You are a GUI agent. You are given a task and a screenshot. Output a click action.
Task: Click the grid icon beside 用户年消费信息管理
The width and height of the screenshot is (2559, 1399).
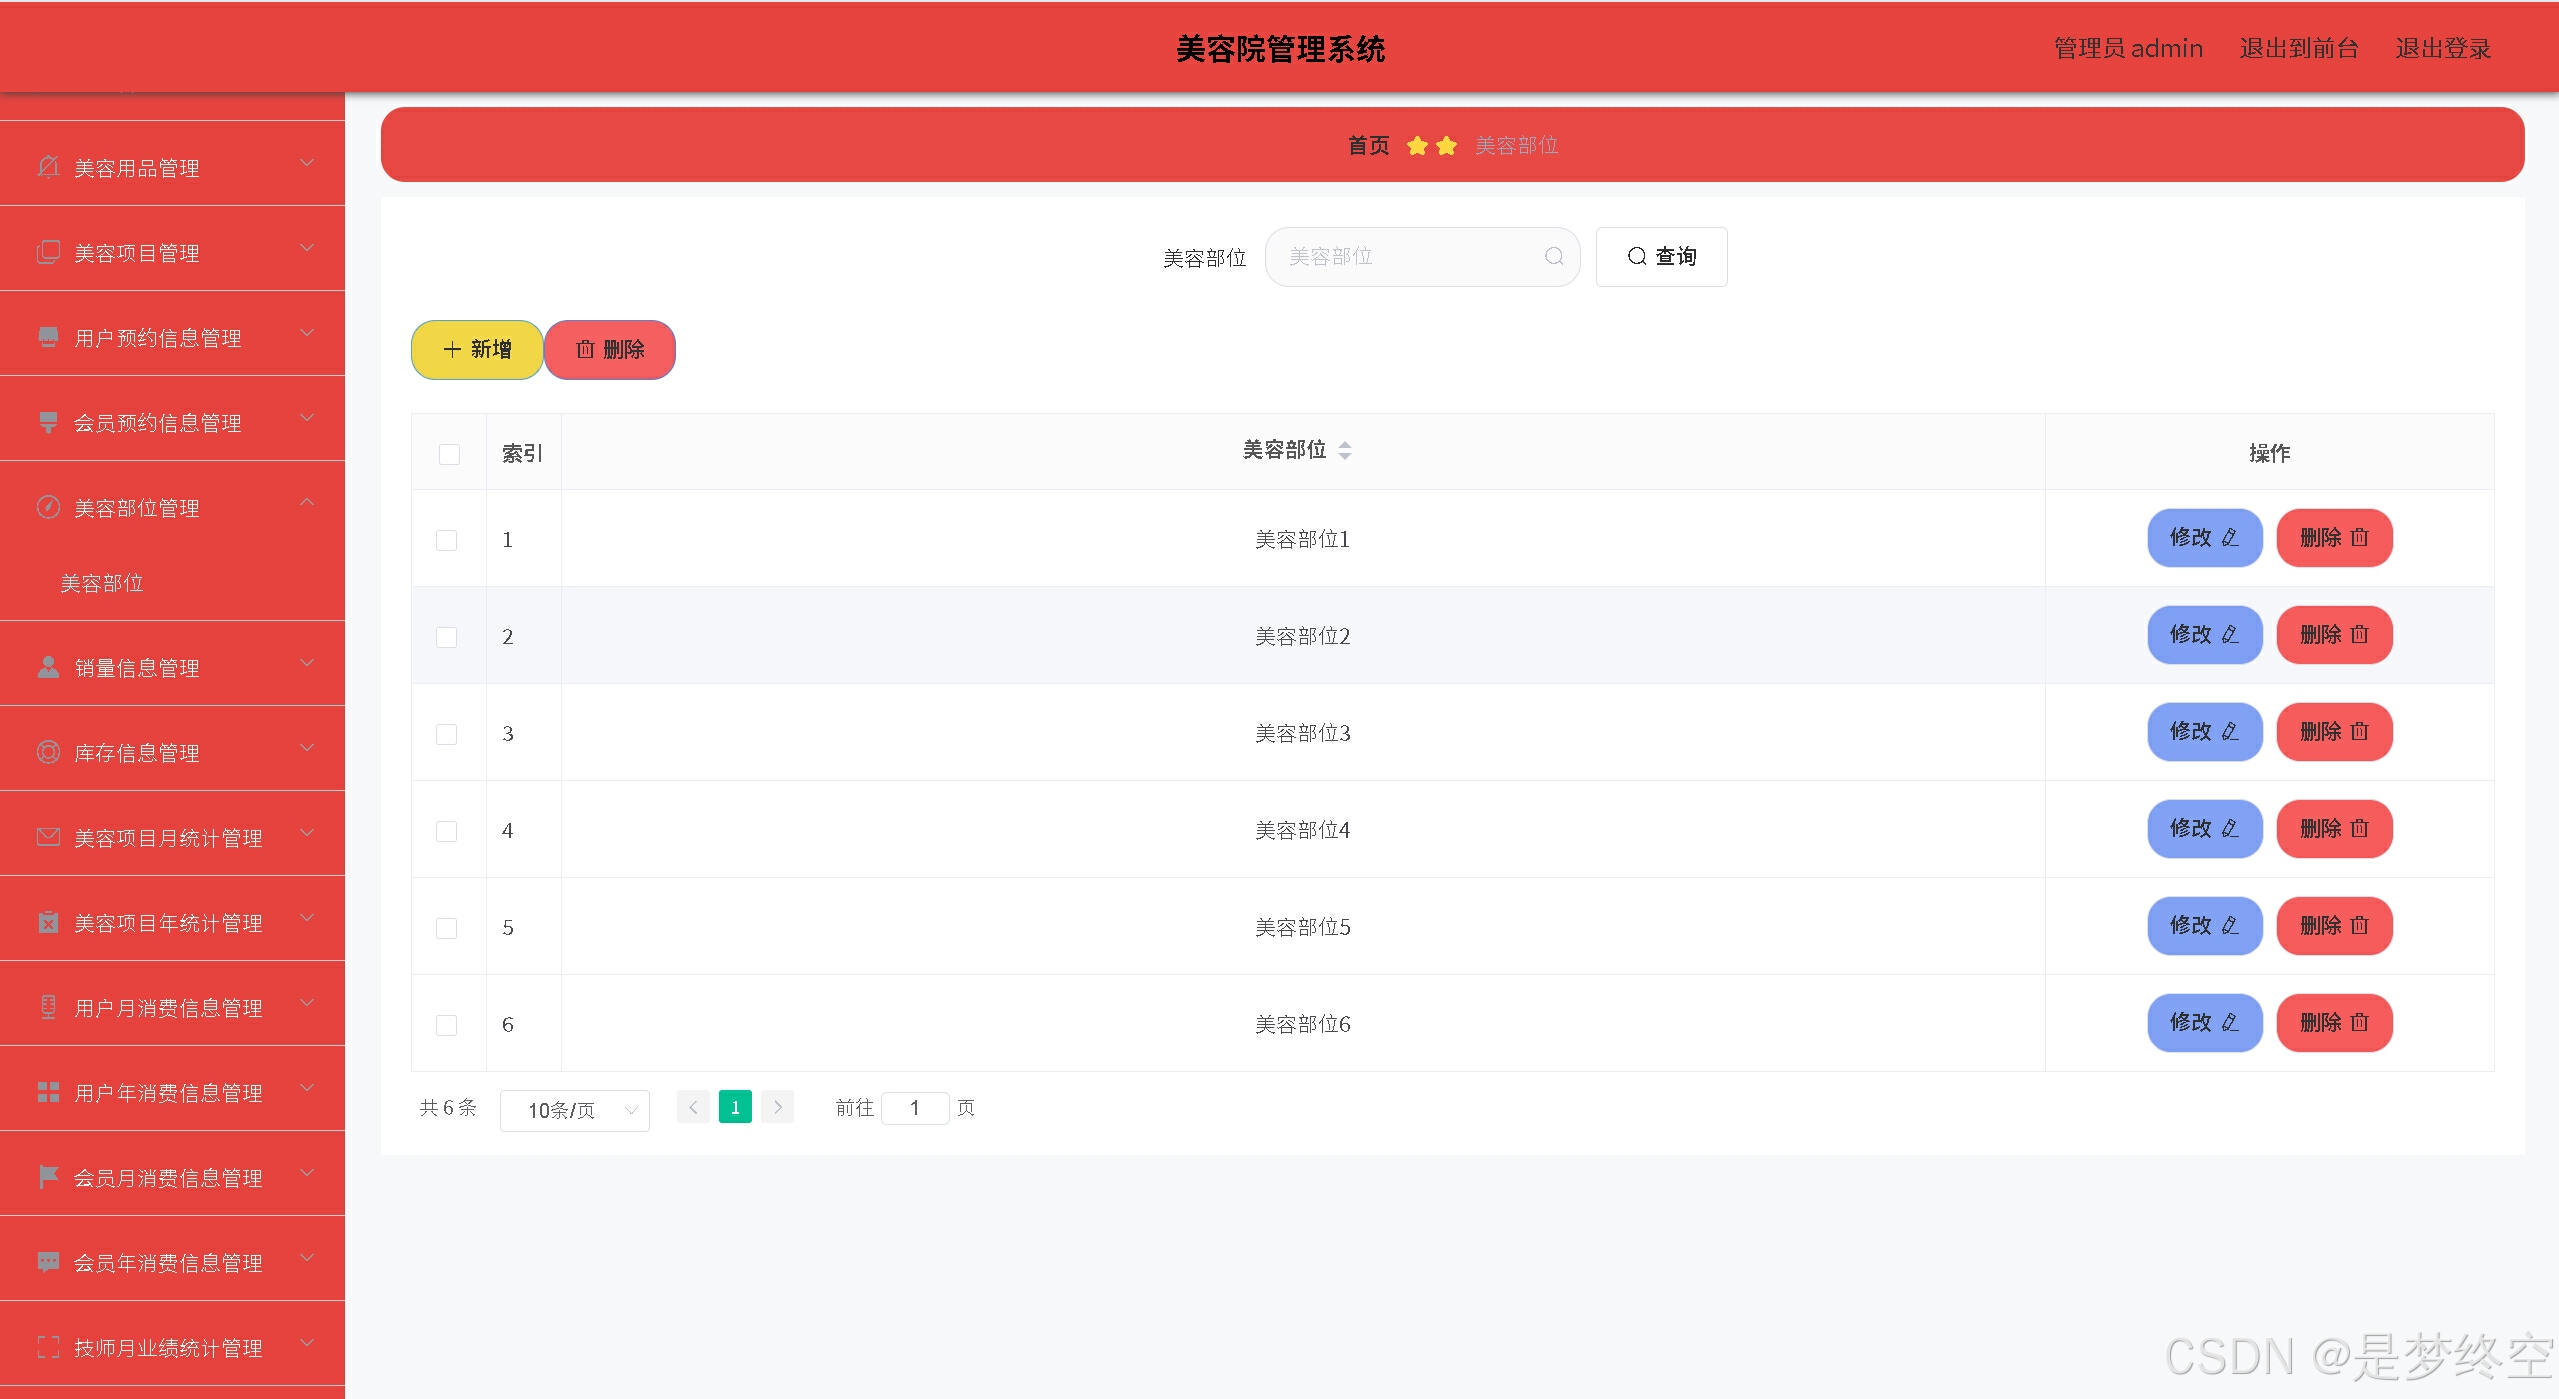[48, 1092]
